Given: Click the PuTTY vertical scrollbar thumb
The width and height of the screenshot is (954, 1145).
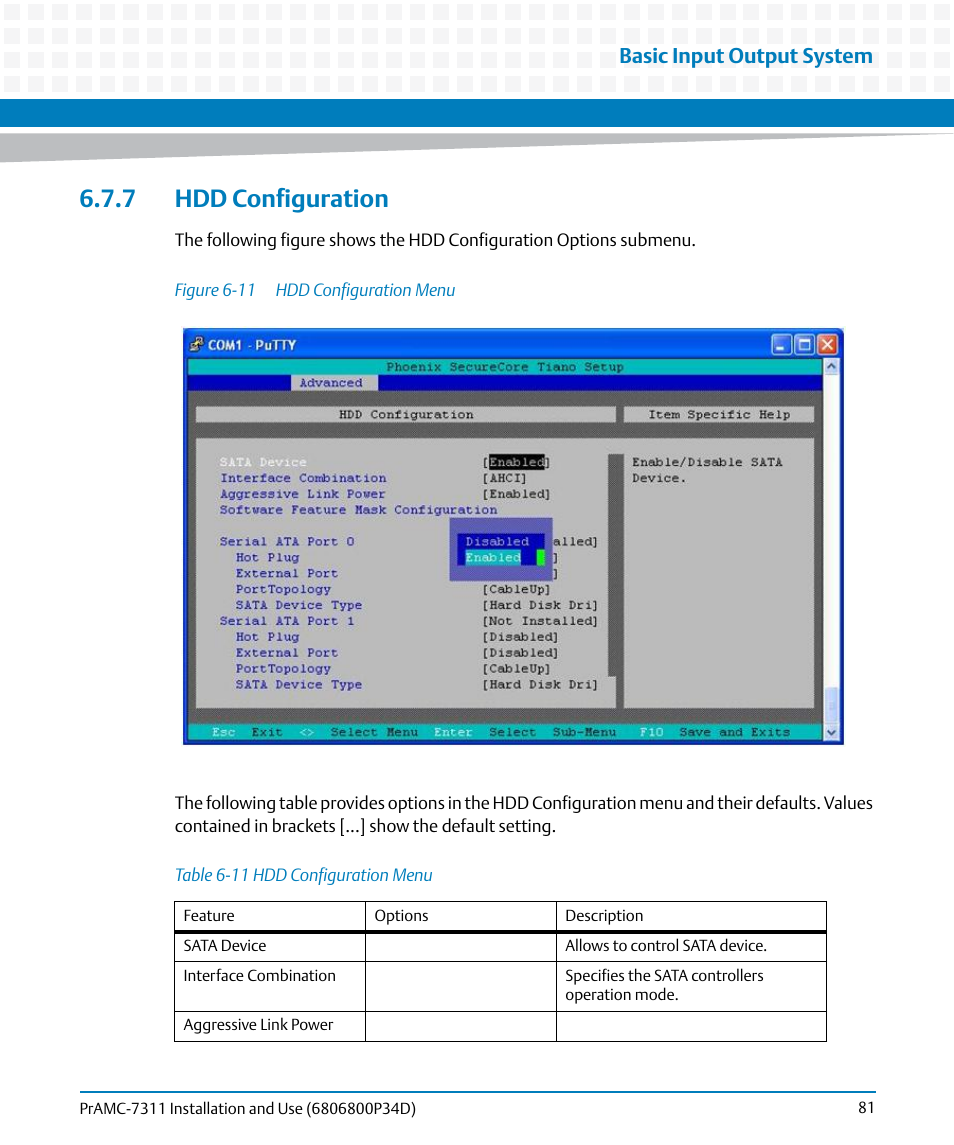Looking at the screenshot, I should 831,705.
